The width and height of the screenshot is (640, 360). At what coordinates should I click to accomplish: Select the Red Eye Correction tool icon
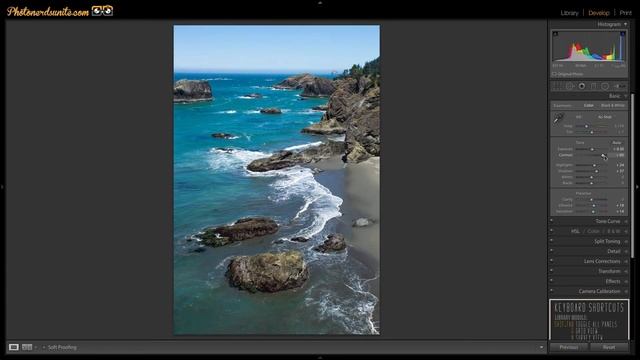(x=582, y=86)
